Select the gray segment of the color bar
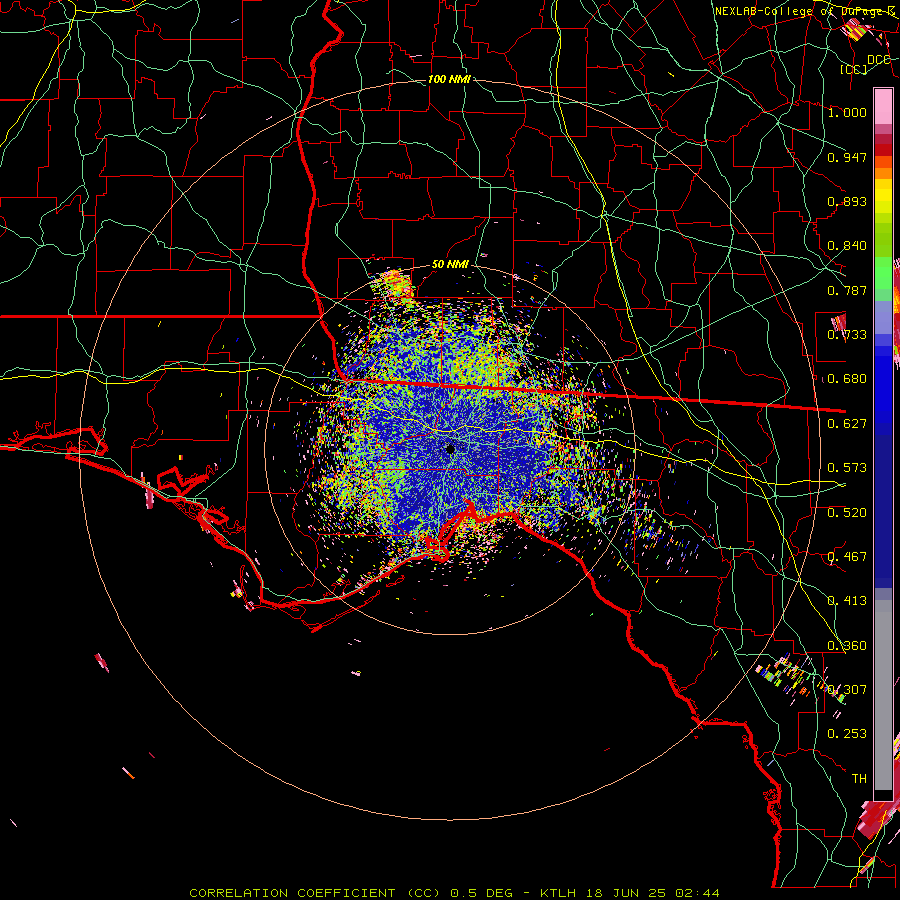This screenshot has width=900, height=900. click(883, 695)
